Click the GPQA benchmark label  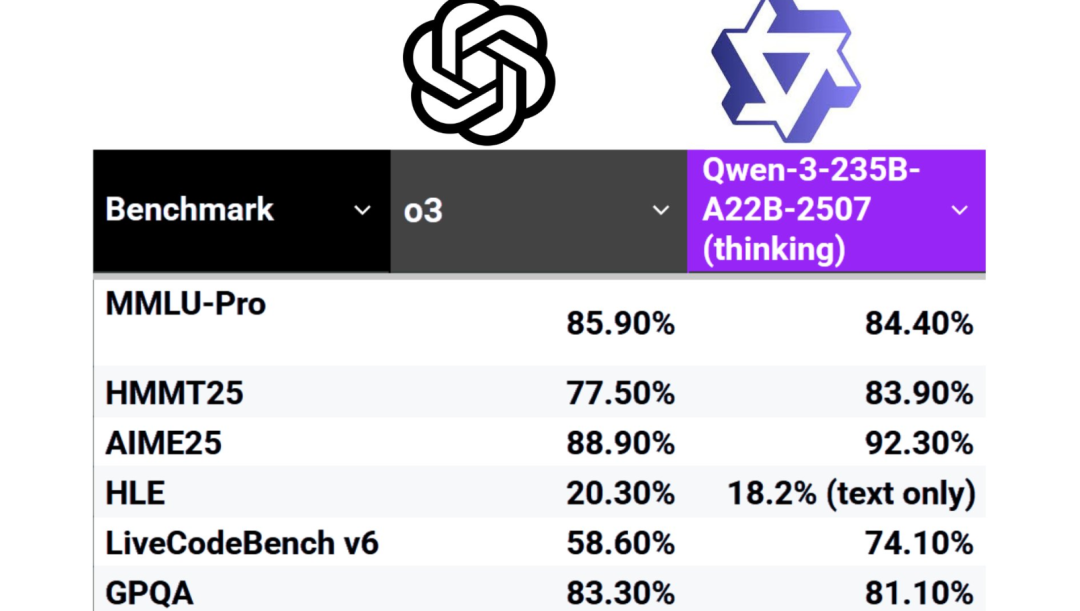149,593
